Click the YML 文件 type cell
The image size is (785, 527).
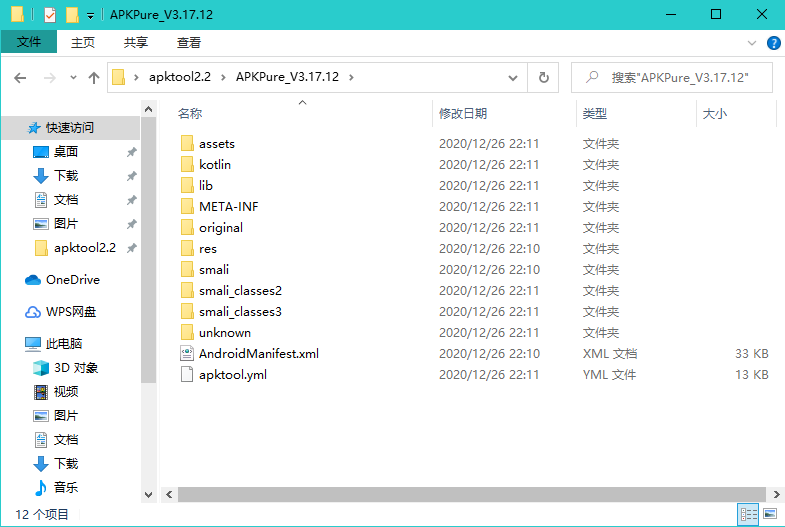coord(609,374)
